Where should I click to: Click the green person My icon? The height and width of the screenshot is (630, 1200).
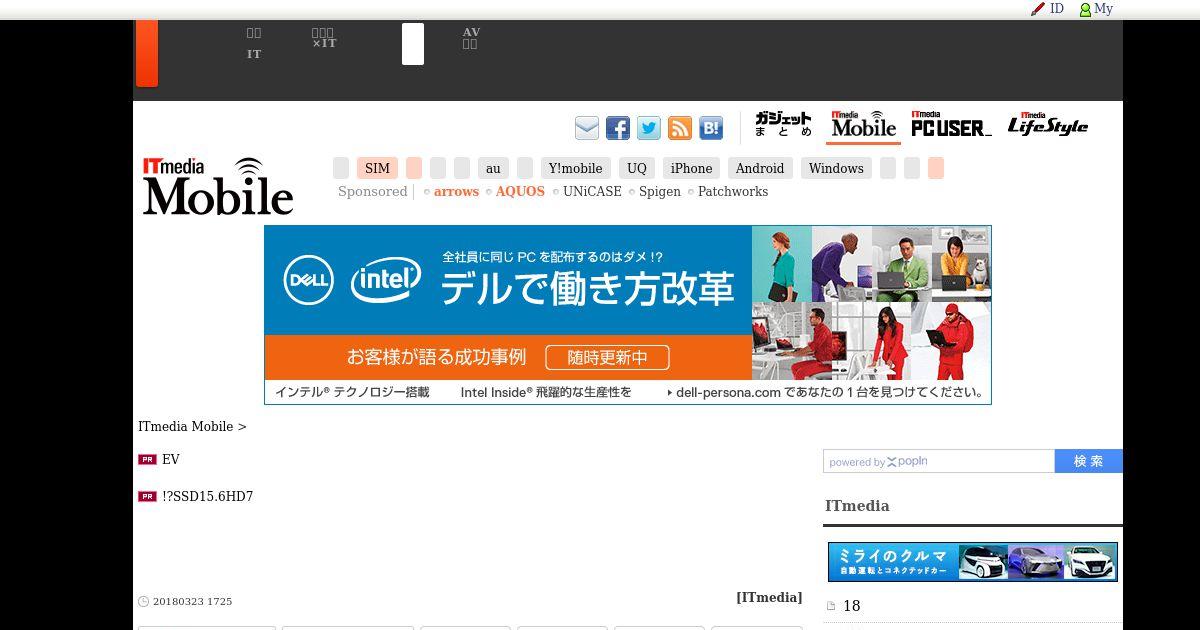1085,9
